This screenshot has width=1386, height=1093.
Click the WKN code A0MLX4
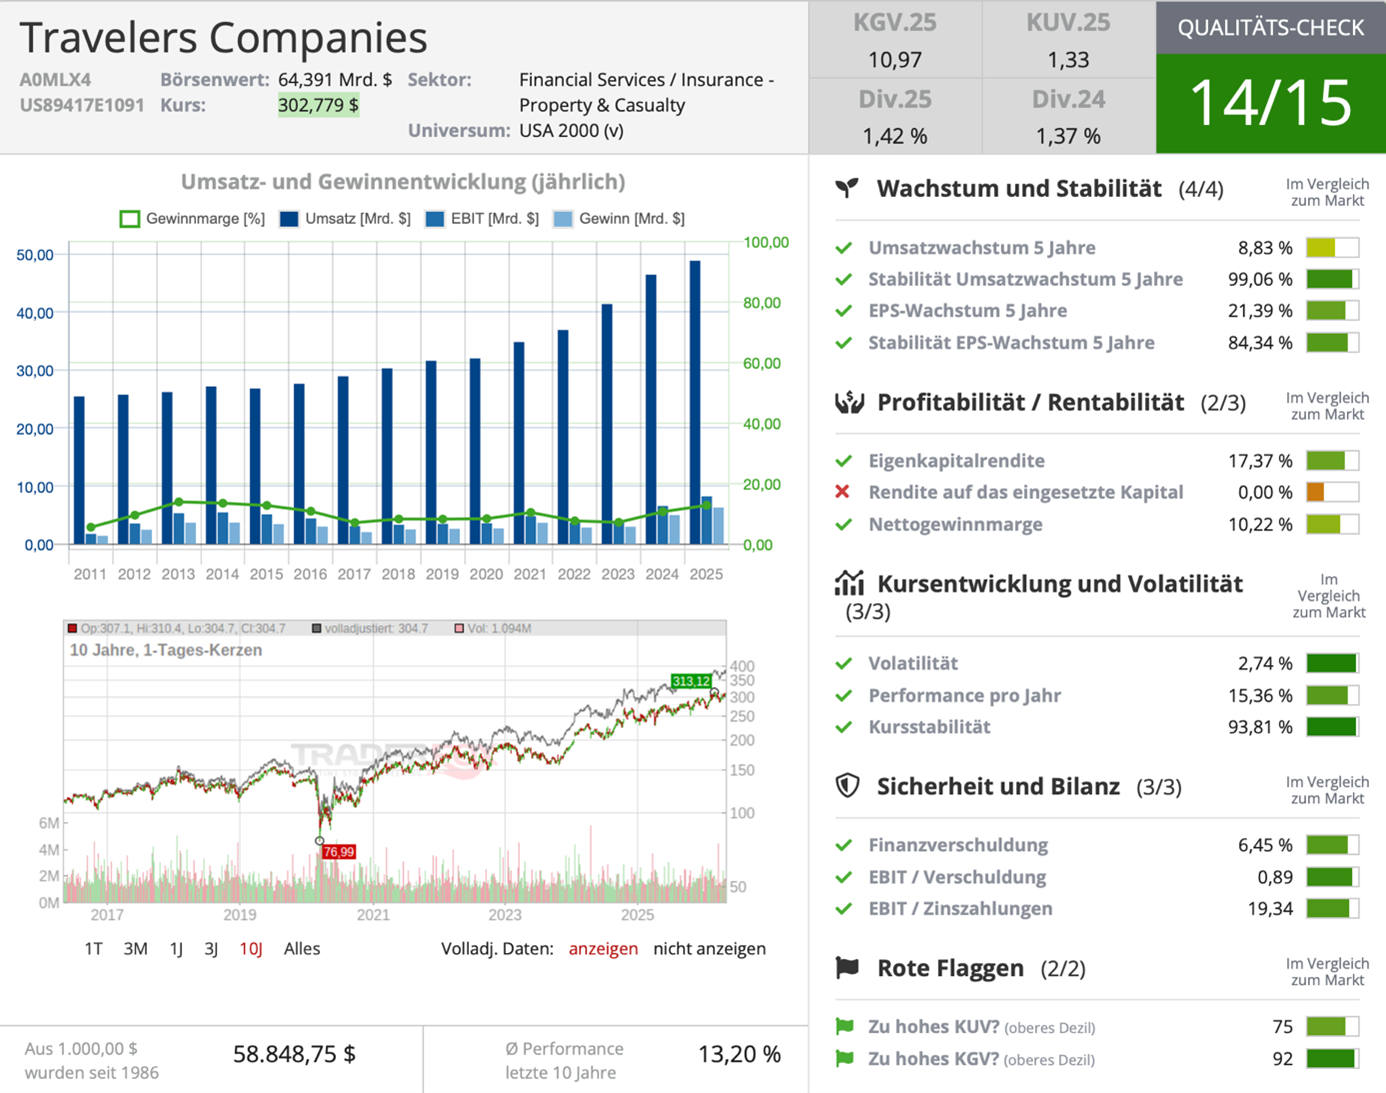(55, 80)
